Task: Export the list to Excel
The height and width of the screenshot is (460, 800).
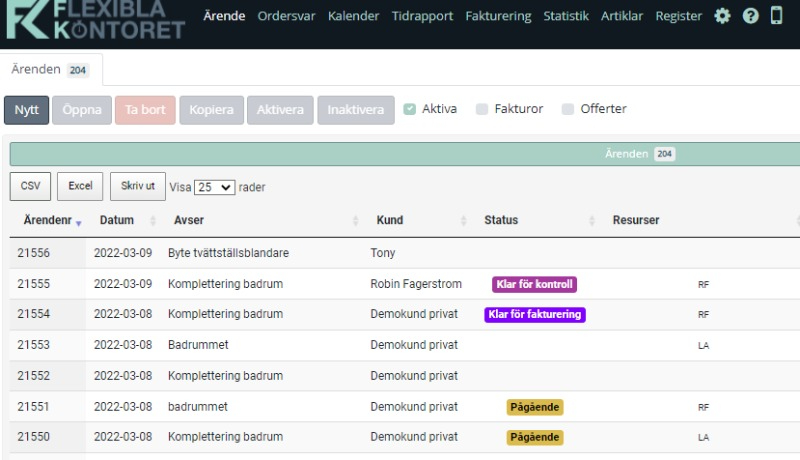Action: coord(80,186)
